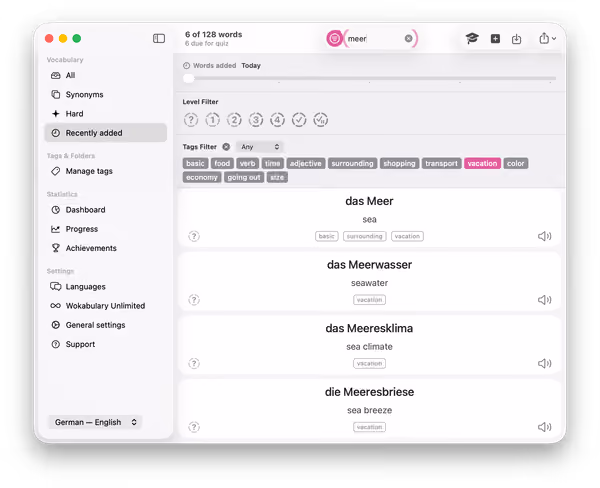Viewport: 600px width, 488px height.
Task: Click the vacation tag on das Meer card
Action: [x=408, y=236]
